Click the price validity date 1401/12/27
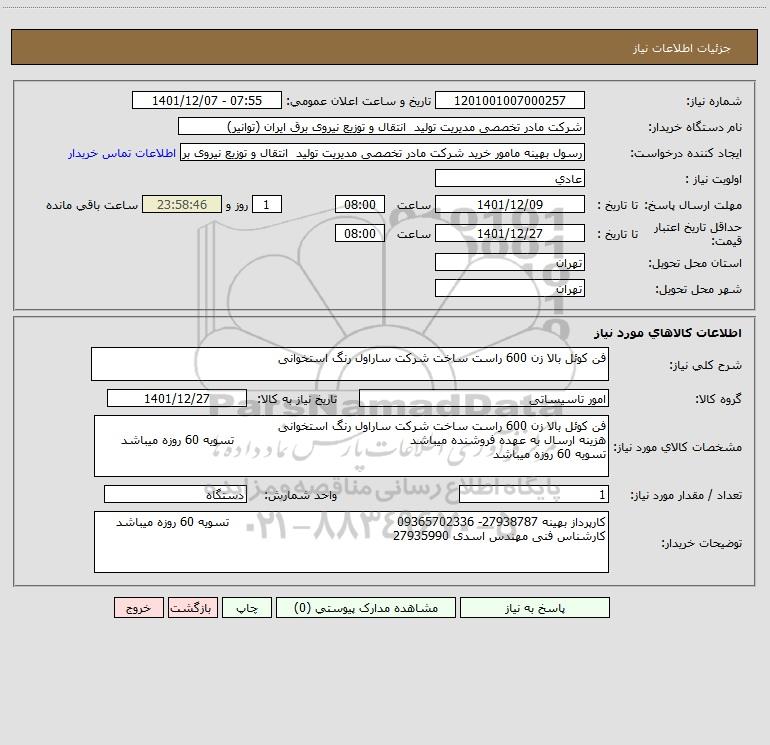Image resolution: width=770 pixels, height=745 pixels. (x=510, y=233)
